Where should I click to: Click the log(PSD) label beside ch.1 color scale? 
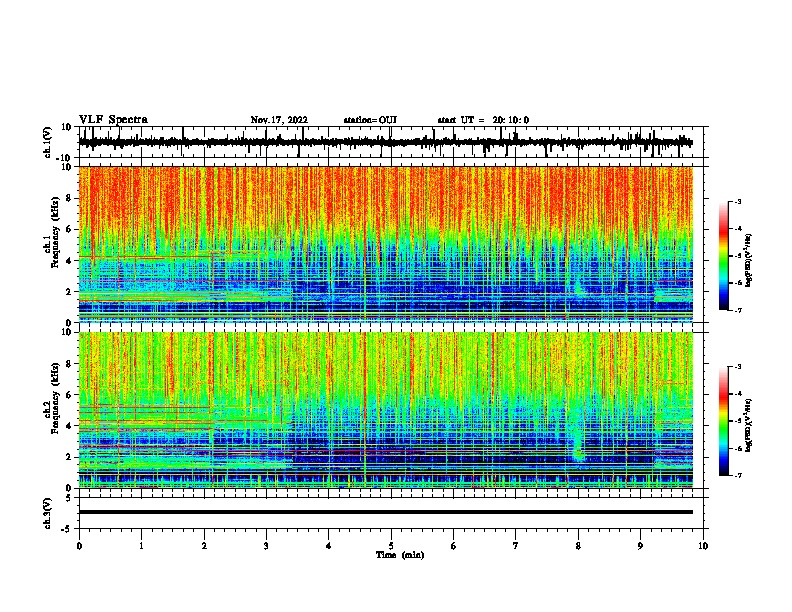748,261
